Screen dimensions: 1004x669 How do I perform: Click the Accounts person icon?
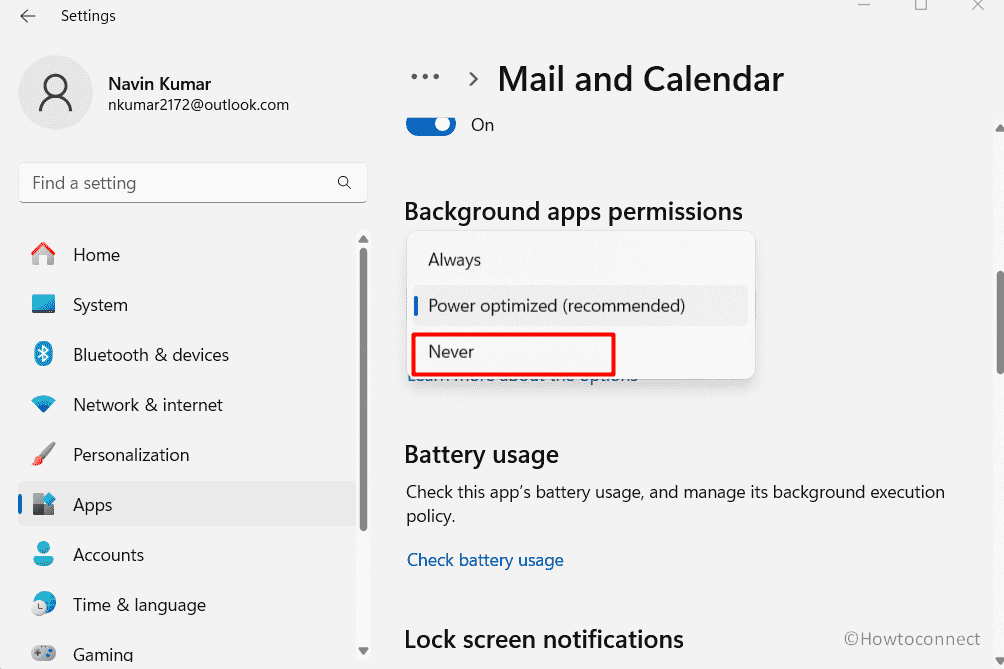point(44,554)
